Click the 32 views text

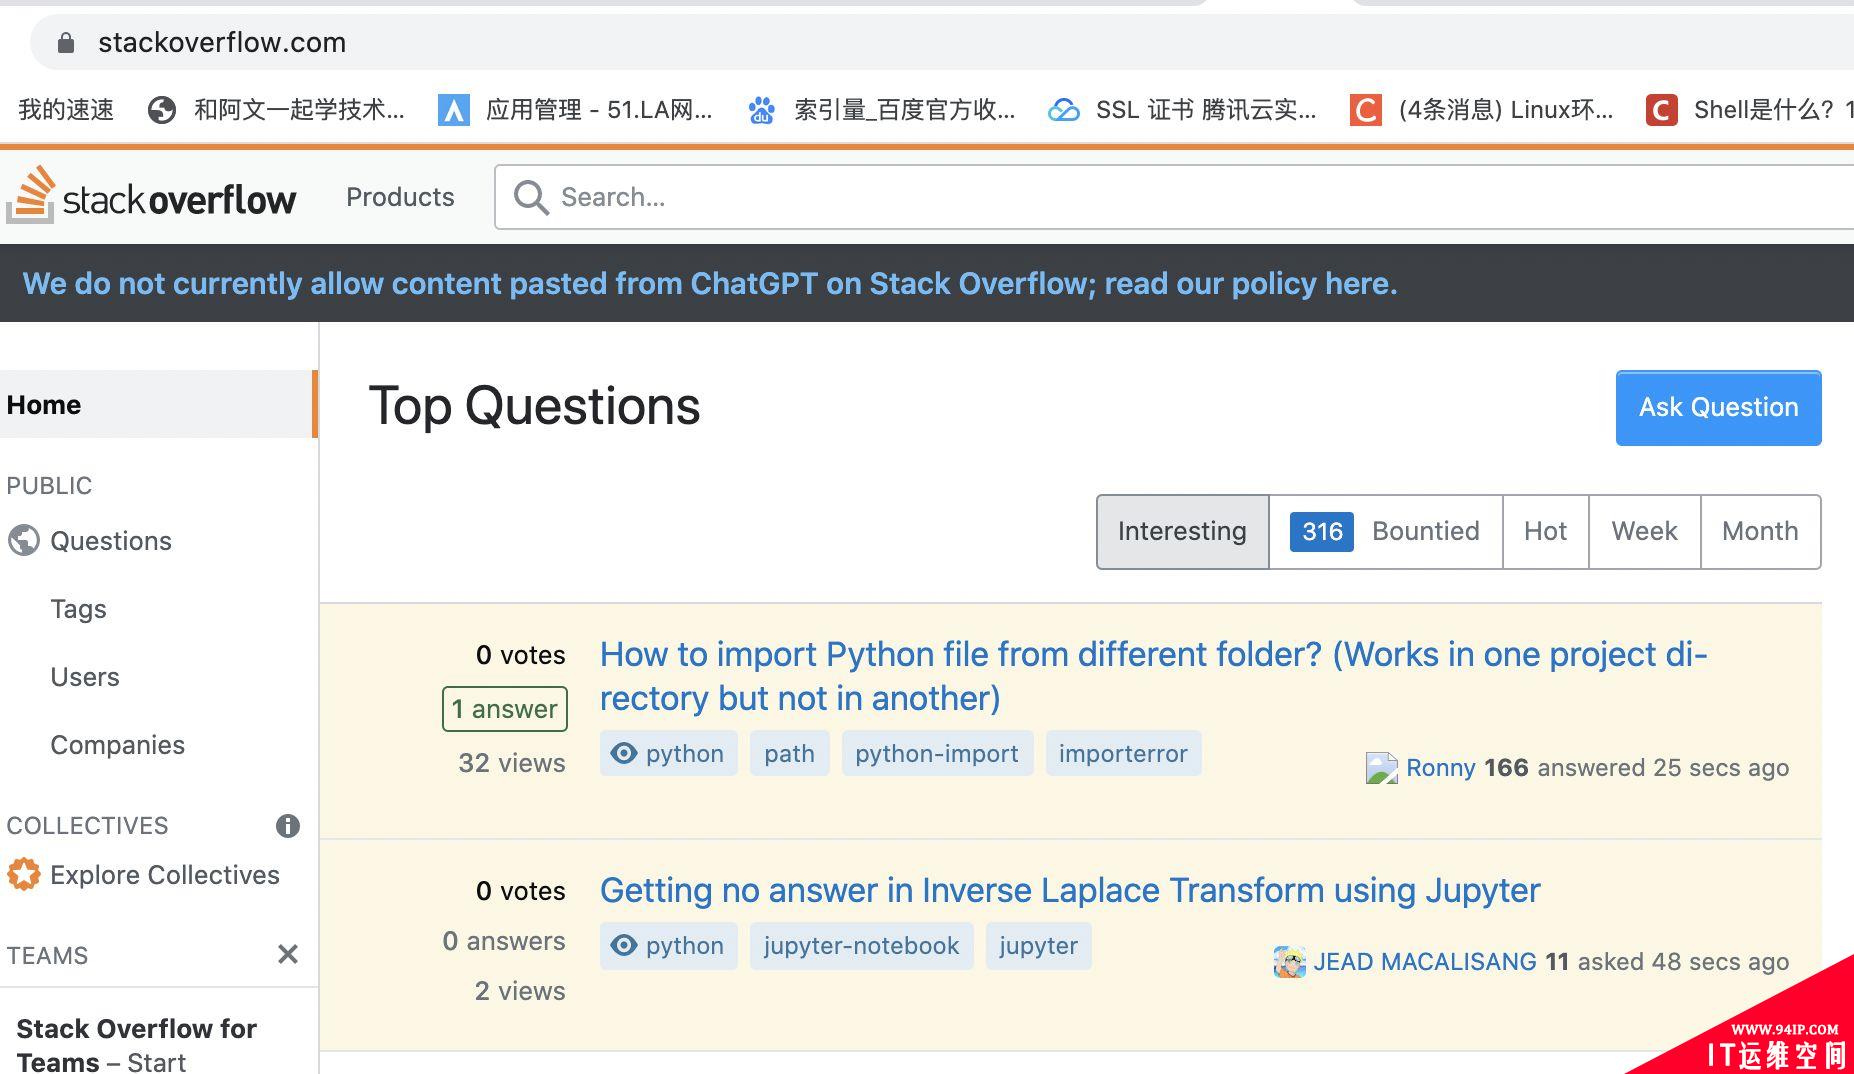[512, 764]
